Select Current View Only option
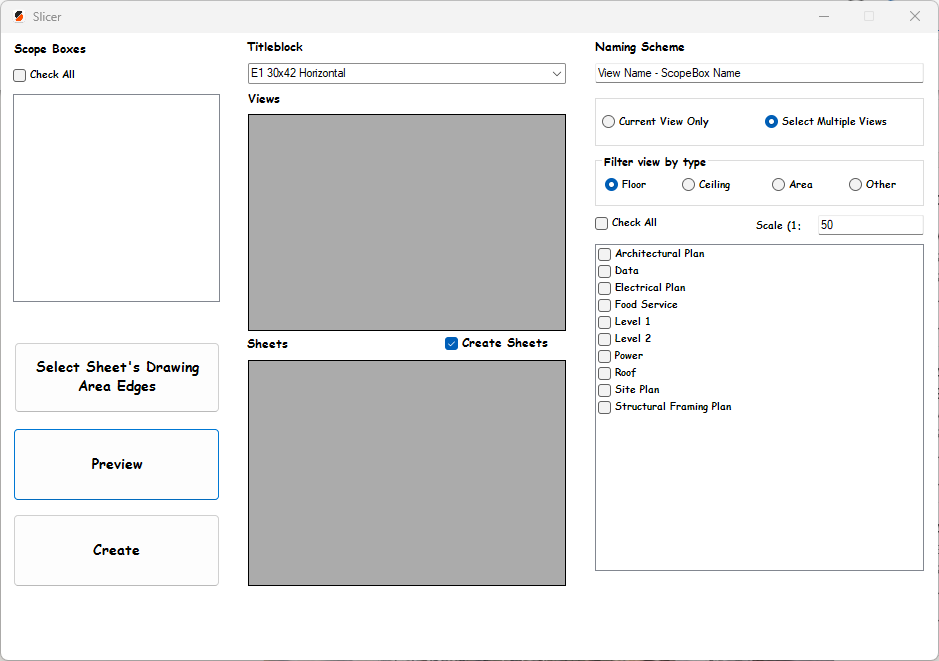Screen dimensions: 939x661 pos(609,122)
